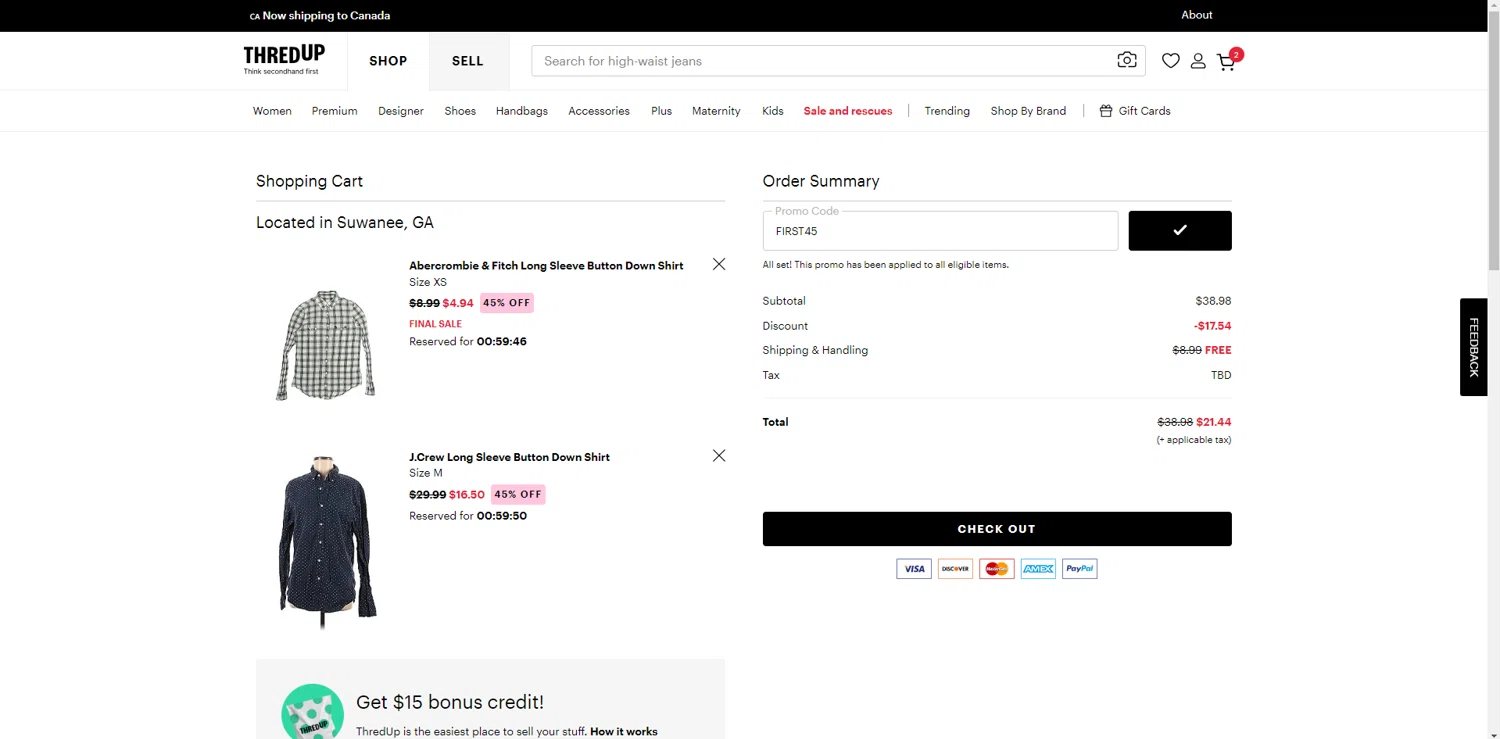The height and width of the screenshot is (739, 1500).
Task: Open the Accessories category menu
Action: pyautogui.click(x=599, y=111)
